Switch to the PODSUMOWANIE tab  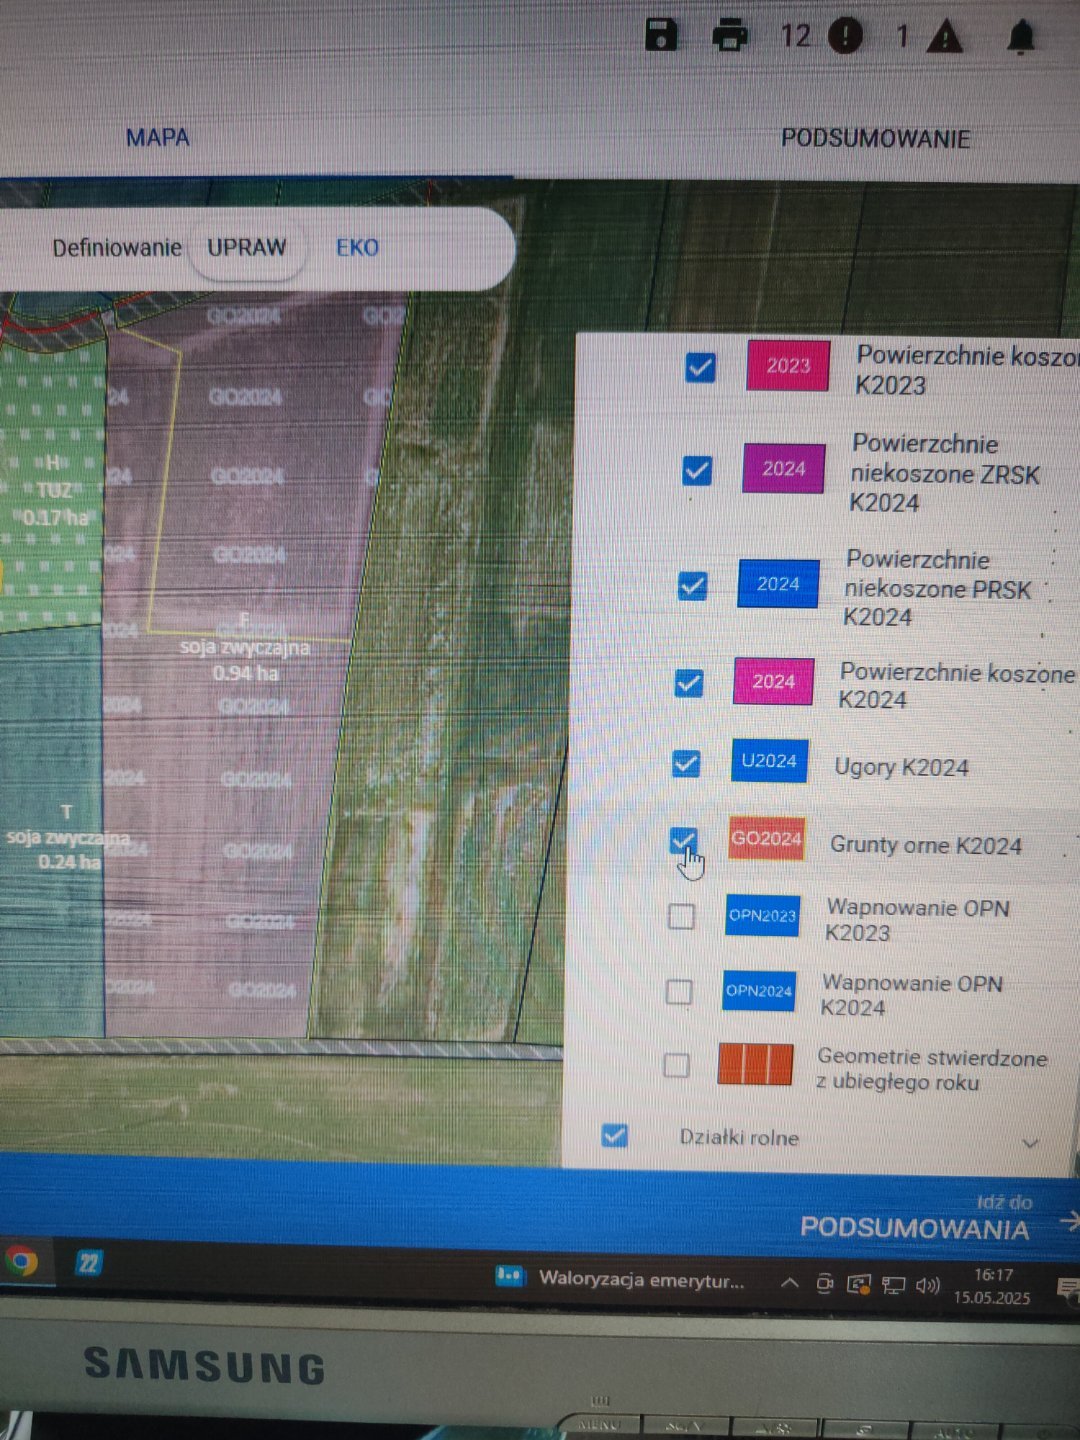click(875, 139)
